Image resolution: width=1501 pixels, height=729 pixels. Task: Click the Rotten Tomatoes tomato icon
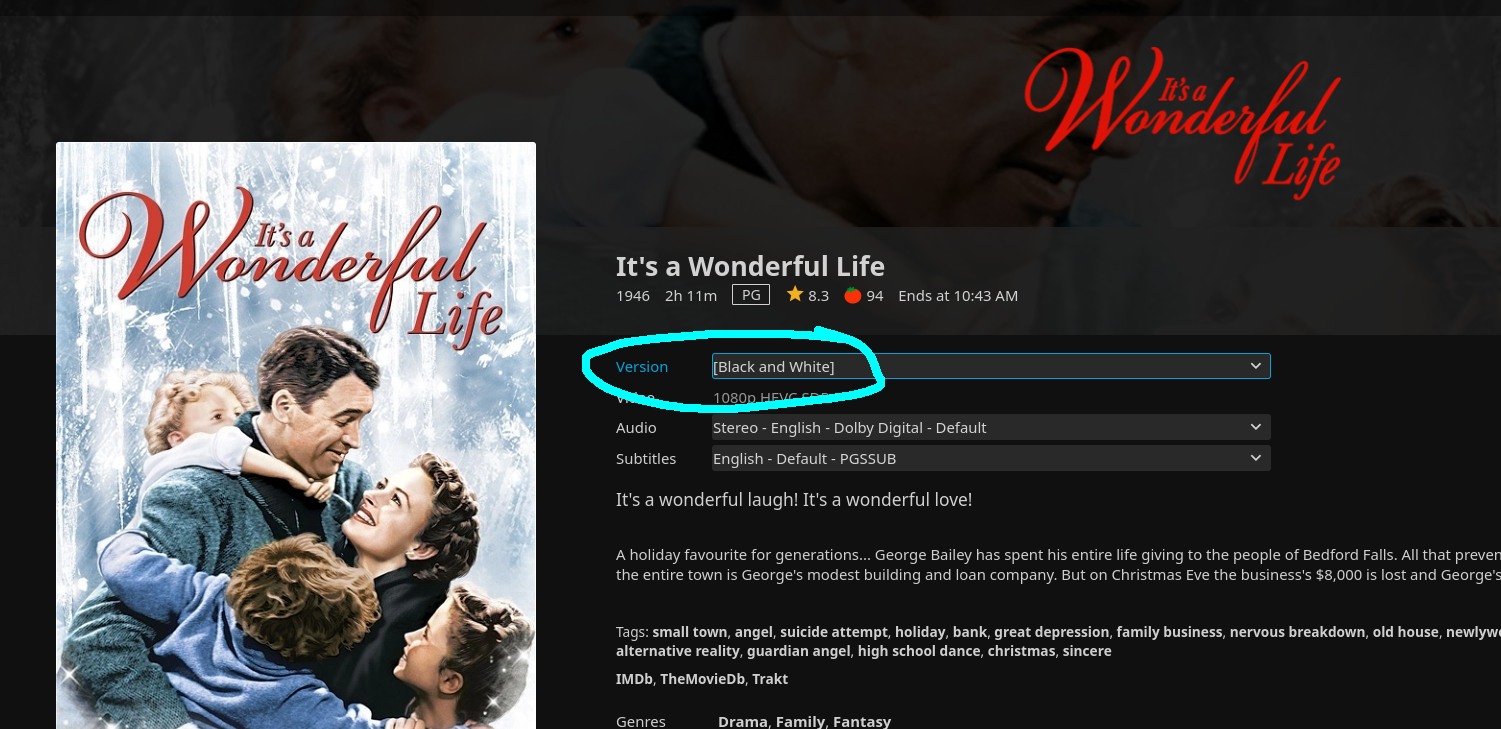point(853,295)
